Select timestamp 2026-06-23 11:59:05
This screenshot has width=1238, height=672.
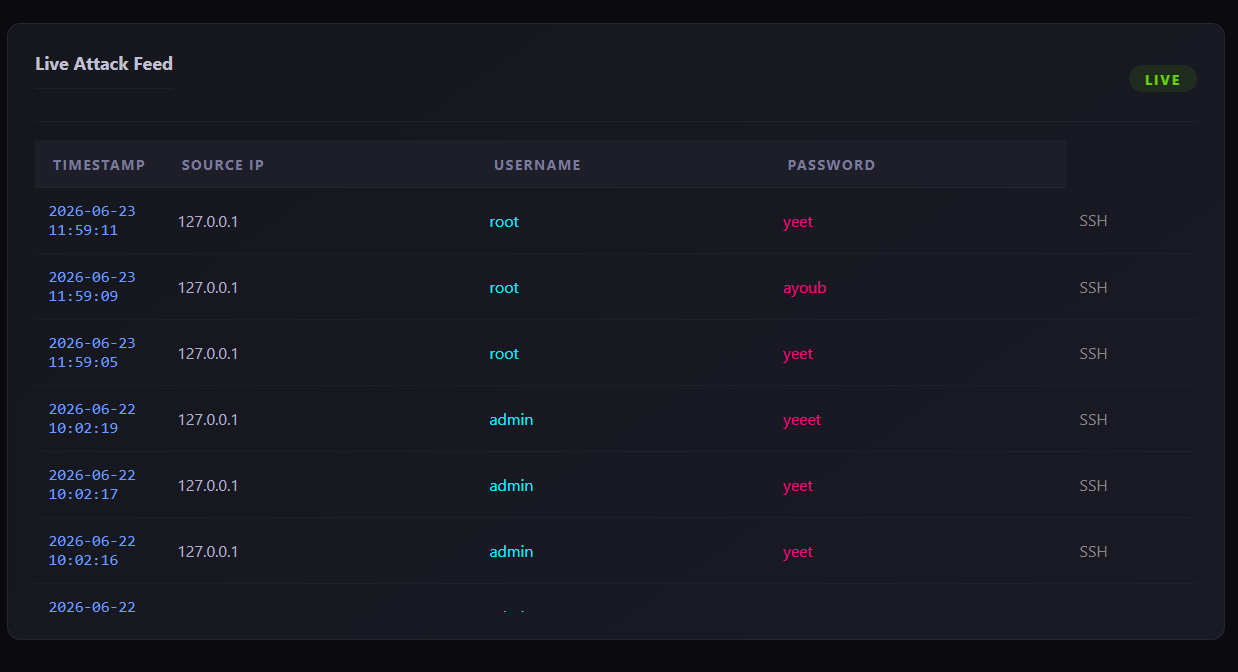point(92,353)
